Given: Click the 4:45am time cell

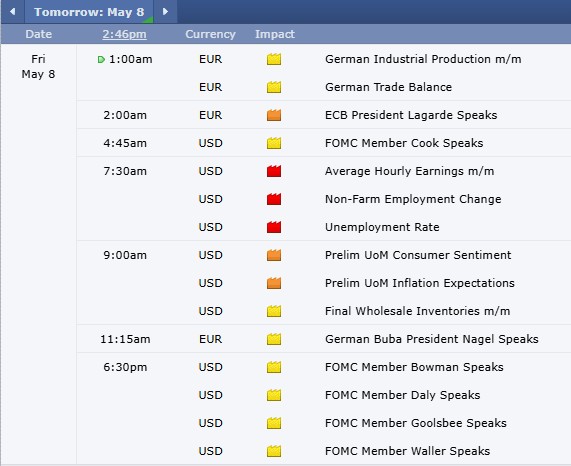Looking at the screenshot, I should point(125,143).
